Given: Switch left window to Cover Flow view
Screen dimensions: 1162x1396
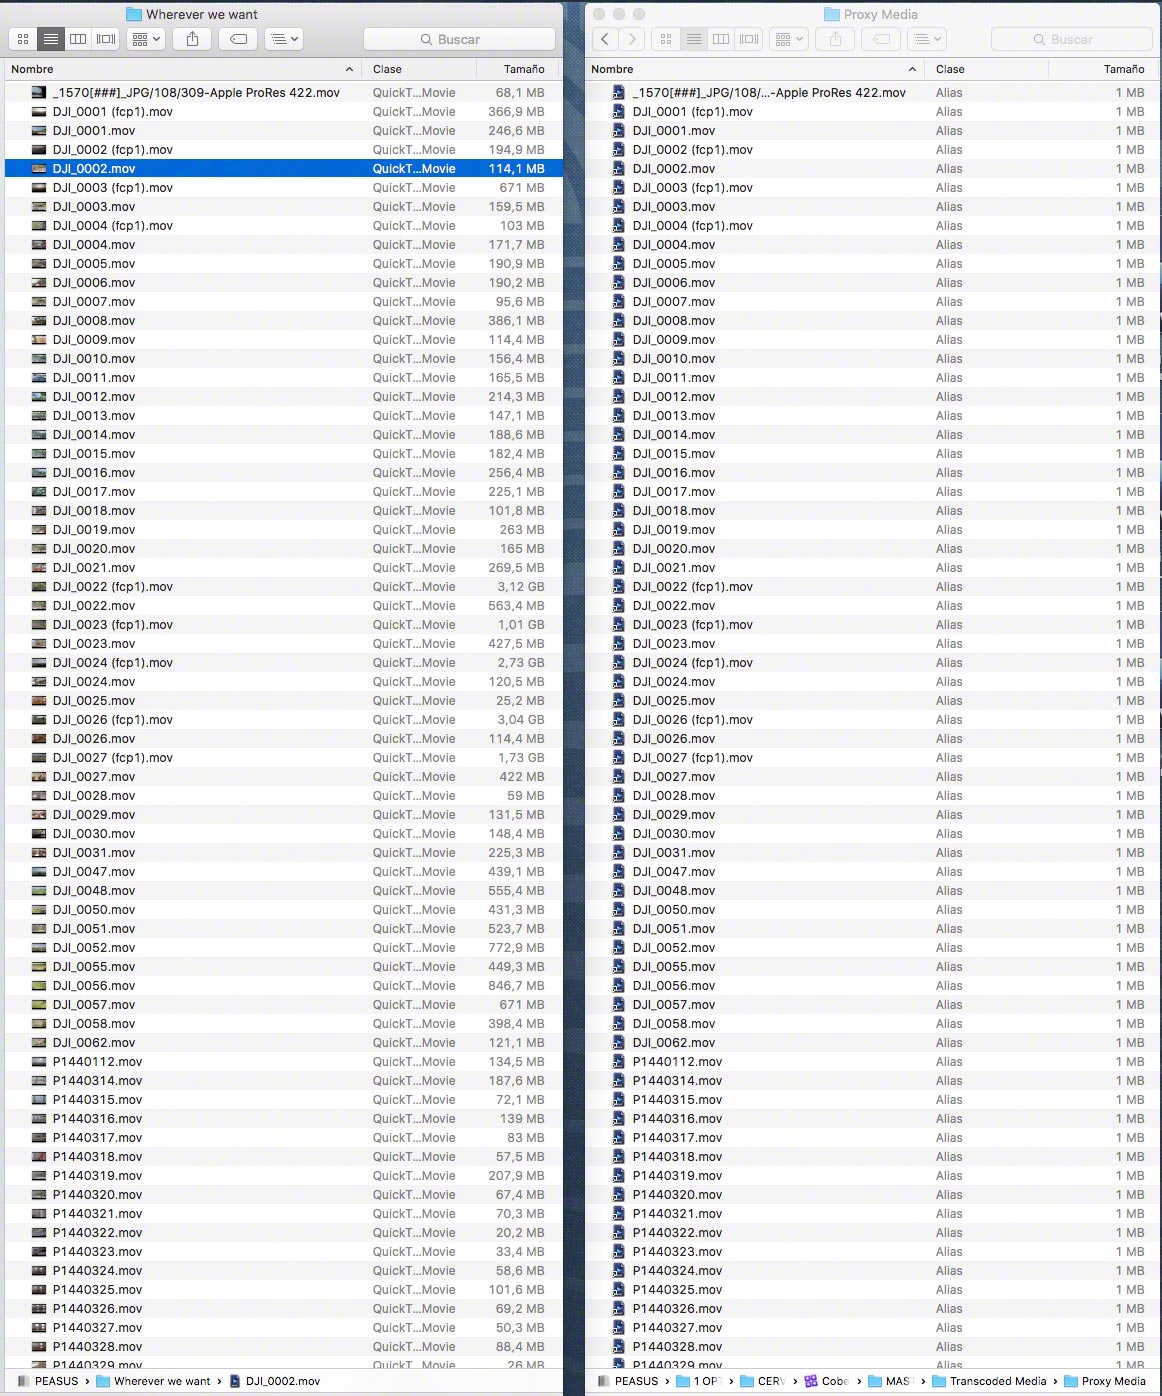Looking at the screenshot, I should (106, 39).
